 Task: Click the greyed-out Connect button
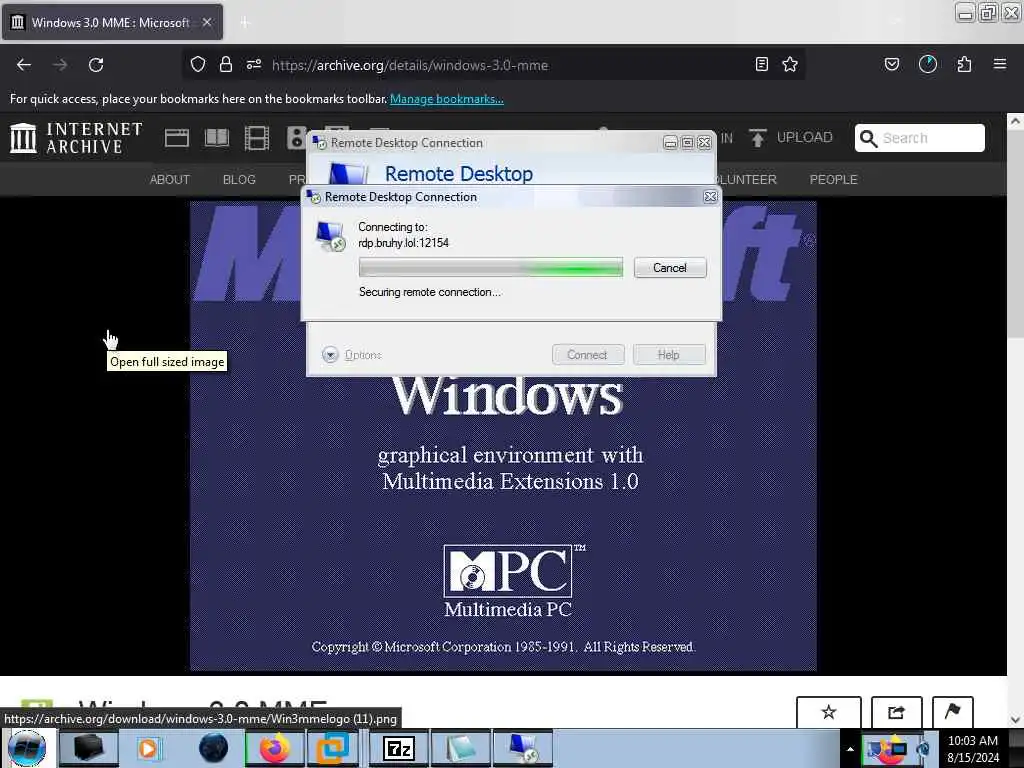tap(588, 355)
